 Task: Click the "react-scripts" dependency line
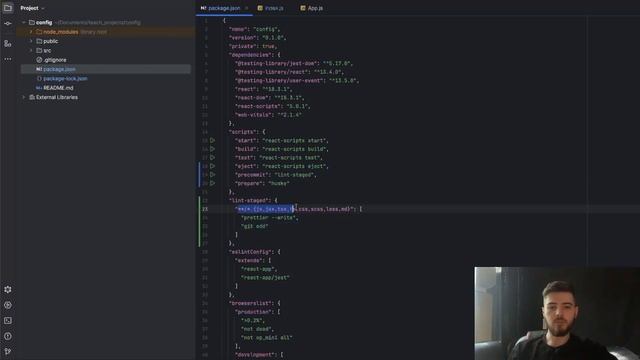coord(272,106)
